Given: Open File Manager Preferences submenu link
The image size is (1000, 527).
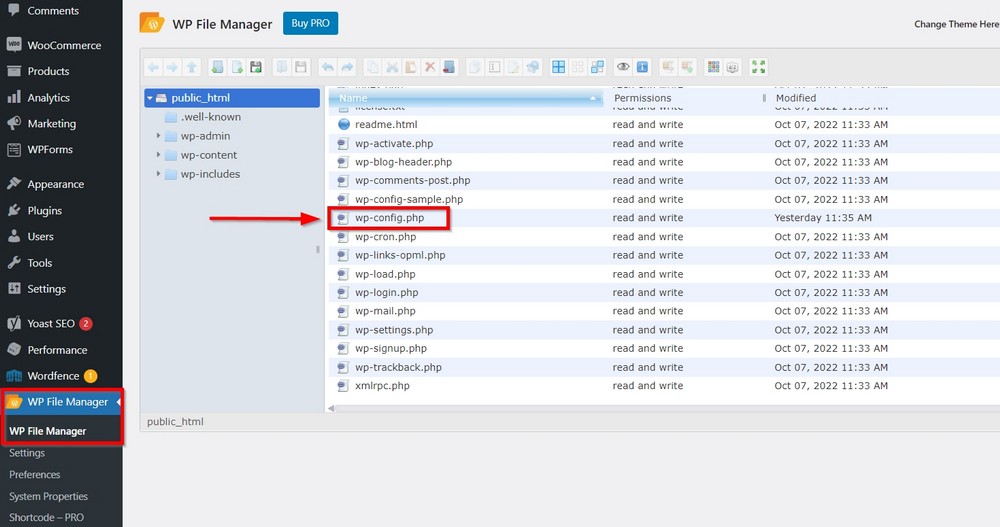Looking at the screenshot, I should (x=34, y=475).
